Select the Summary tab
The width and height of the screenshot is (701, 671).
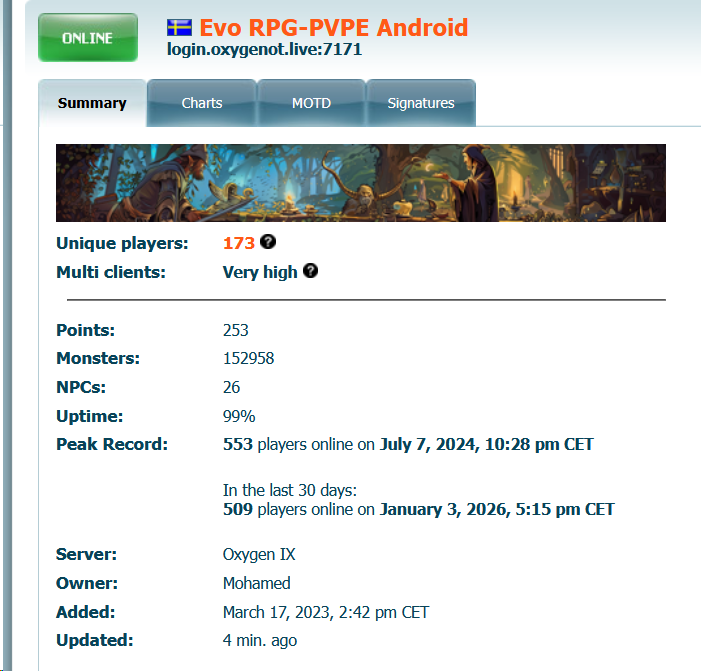coord(92,103)
